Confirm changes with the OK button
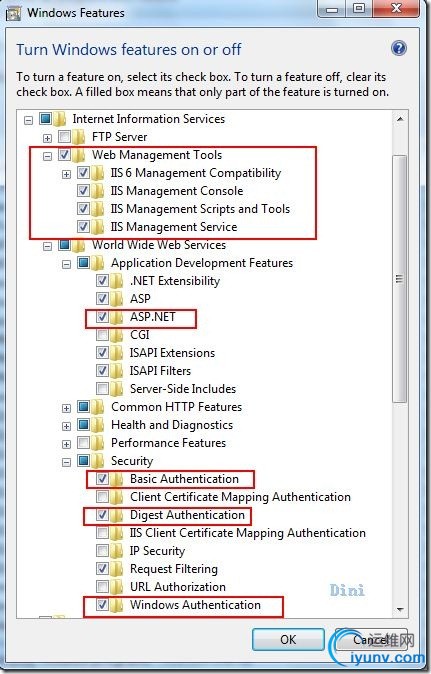The height and width of the screenshot is (674, 431). point(288,639)
